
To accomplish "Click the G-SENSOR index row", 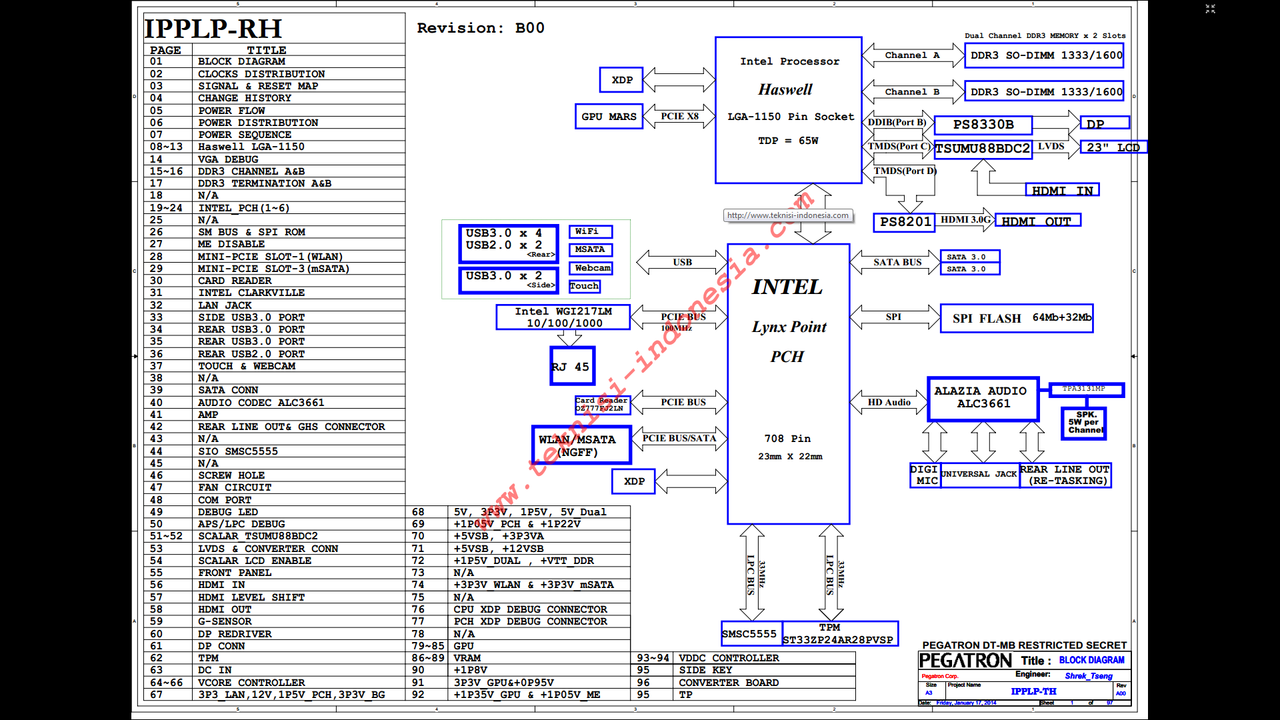I will click(275, 622).
